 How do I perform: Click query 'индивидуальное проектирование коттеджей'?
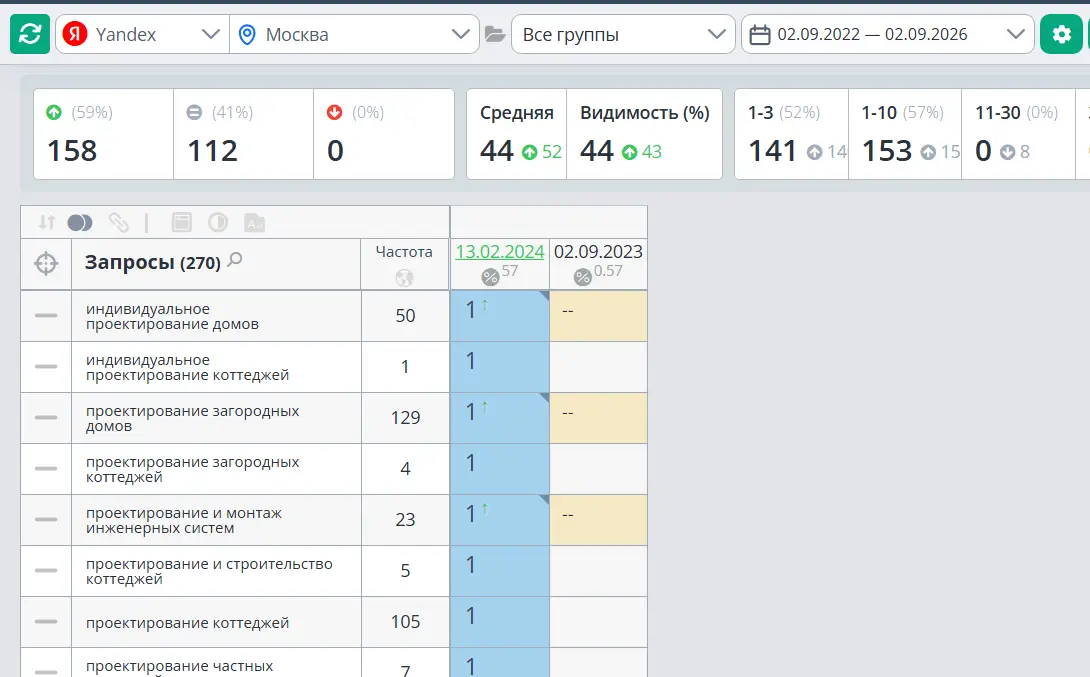188,368
